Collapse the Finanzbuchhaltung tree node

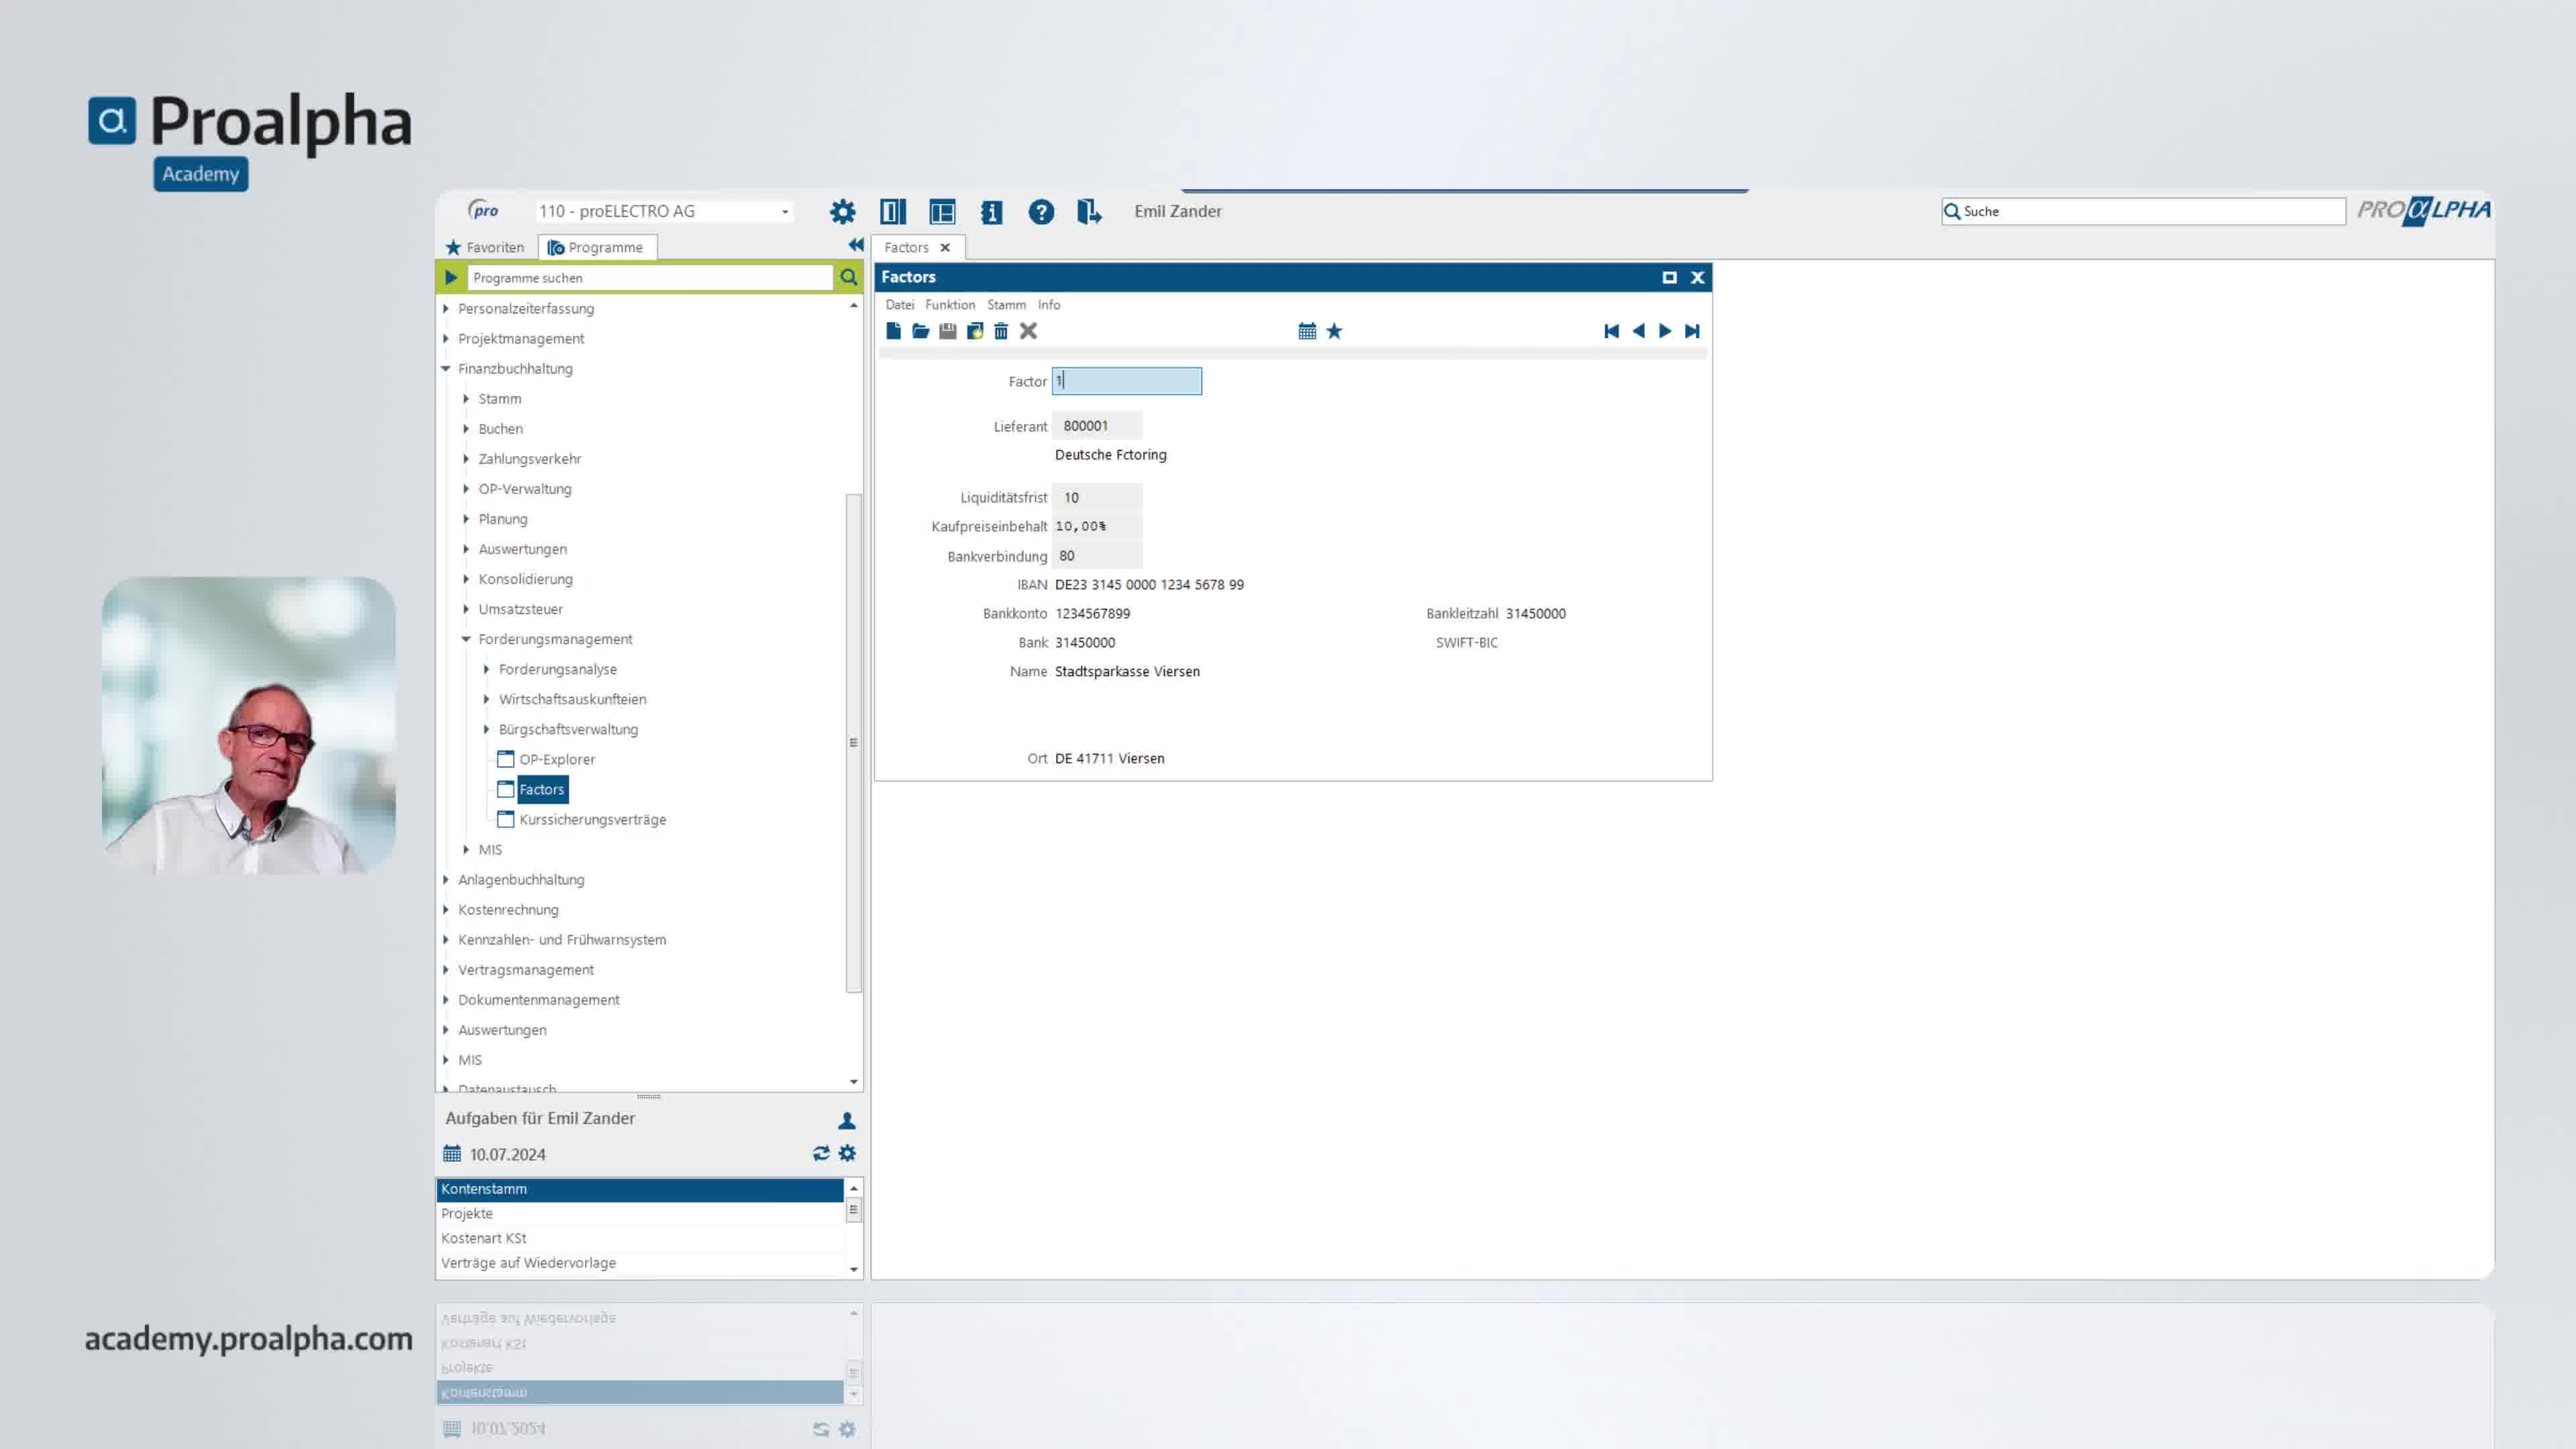[x=446, y=369]
